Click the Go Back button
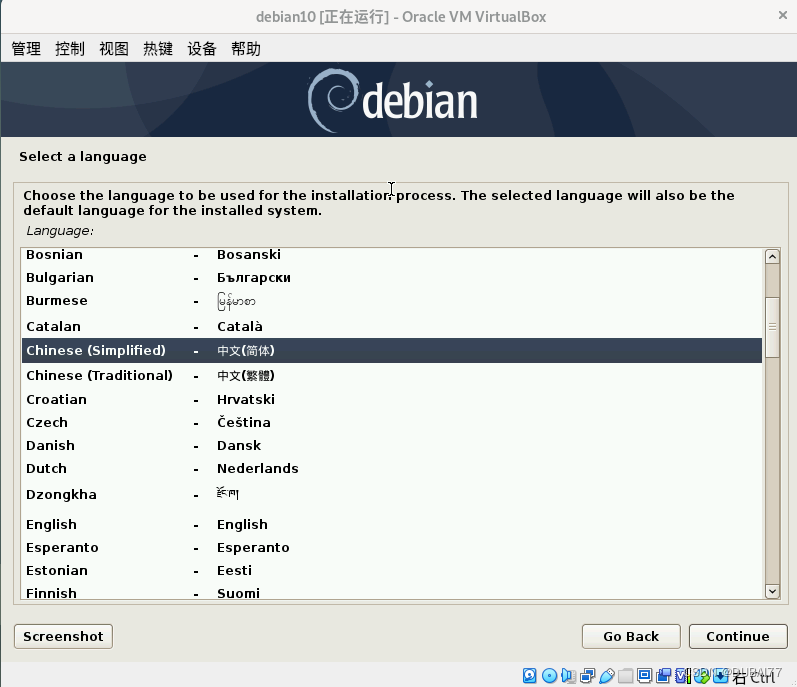Screen dimensions: 797x687 pyautogui.click(x=631, y=636)
